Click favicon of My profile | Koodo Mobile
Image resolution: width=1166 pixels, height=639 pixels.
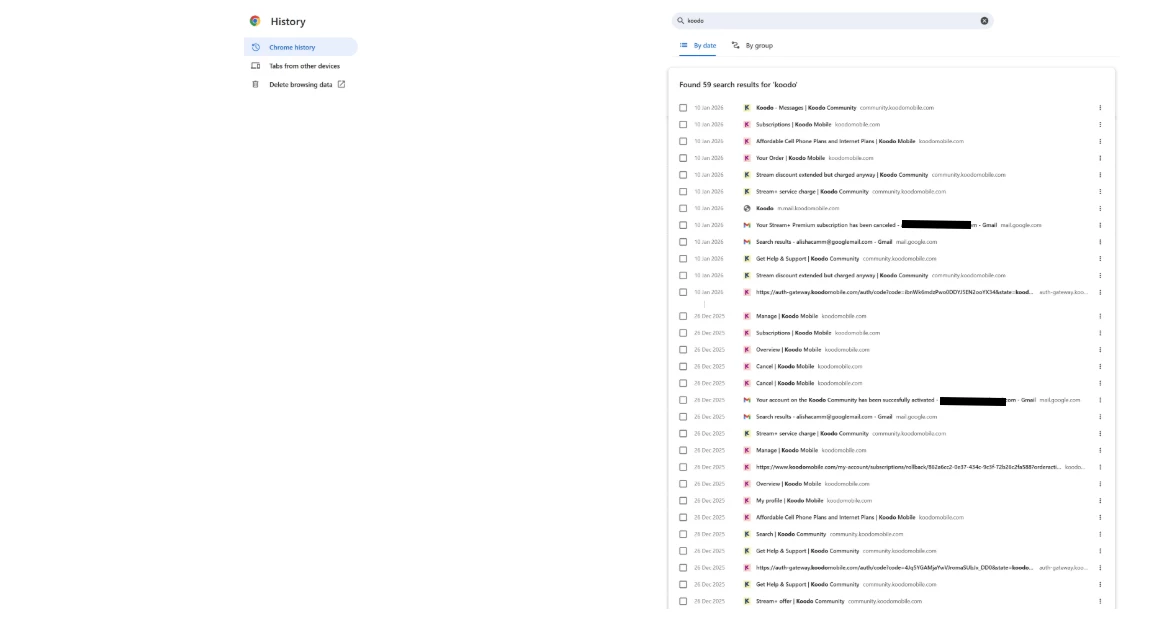(747, 501)
